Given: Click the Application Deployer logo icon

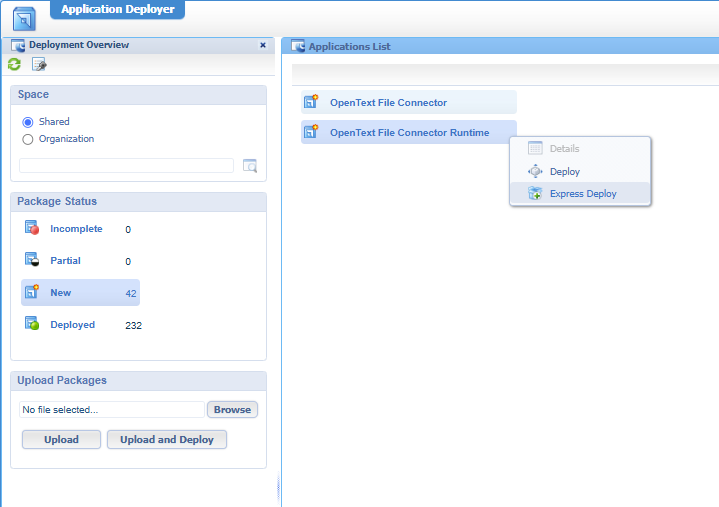Looking at the screenshot, I should point(23,16).
